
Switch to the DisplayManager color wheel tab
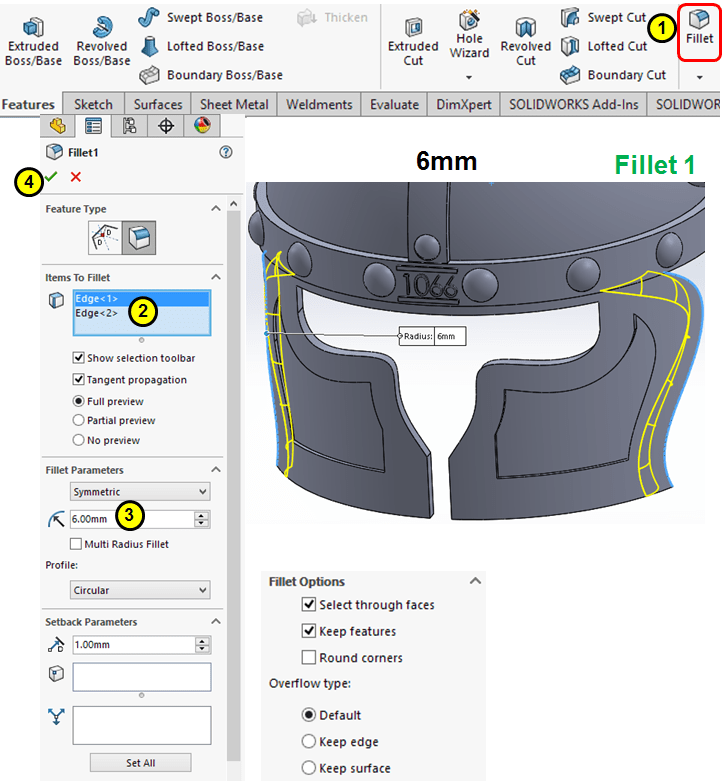point(203,125)
